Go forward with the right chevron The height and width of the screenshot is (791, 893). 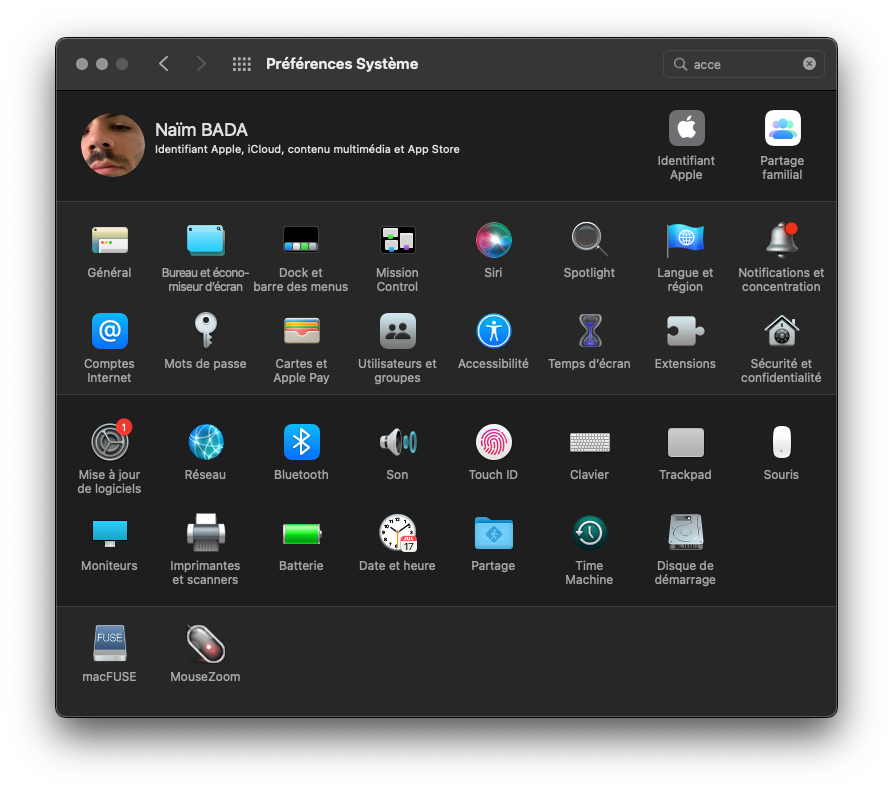tap(200, 64)
